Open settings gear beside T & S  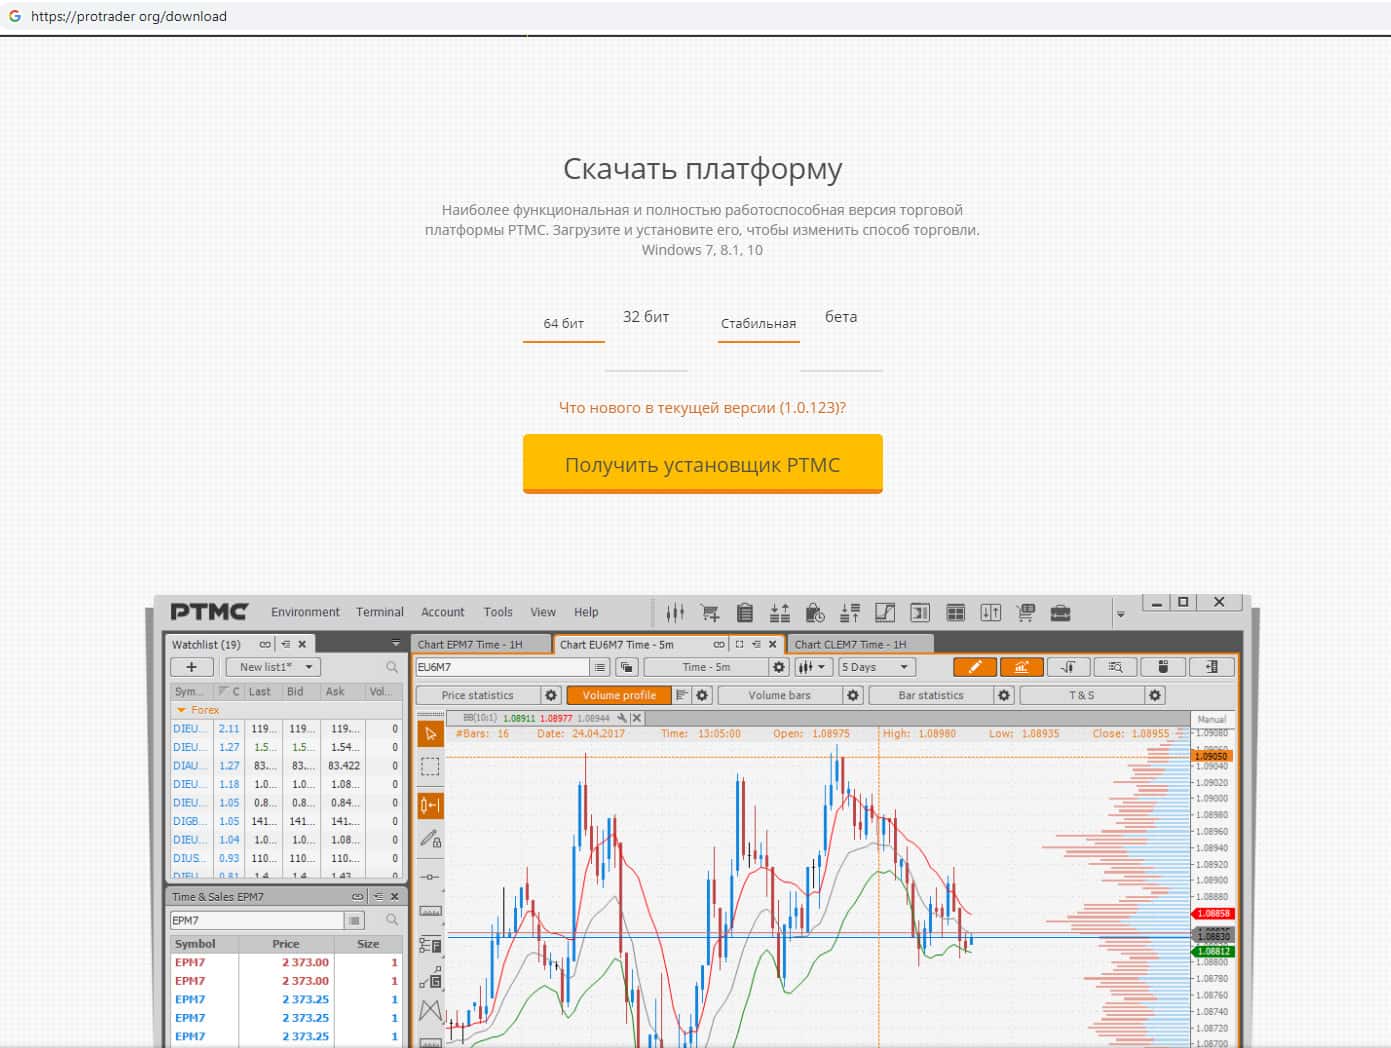click(x=1155, y=695)
